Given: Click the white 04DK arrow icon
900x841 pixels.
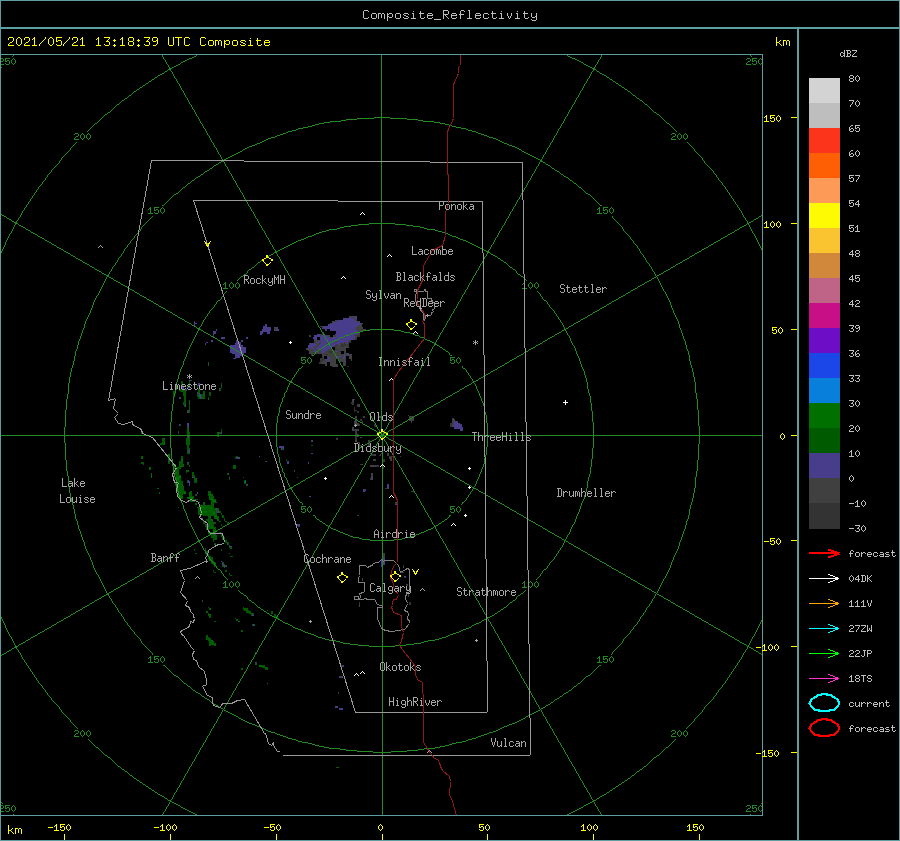Looking at the screenshot, I should click(x=824, y=578).
